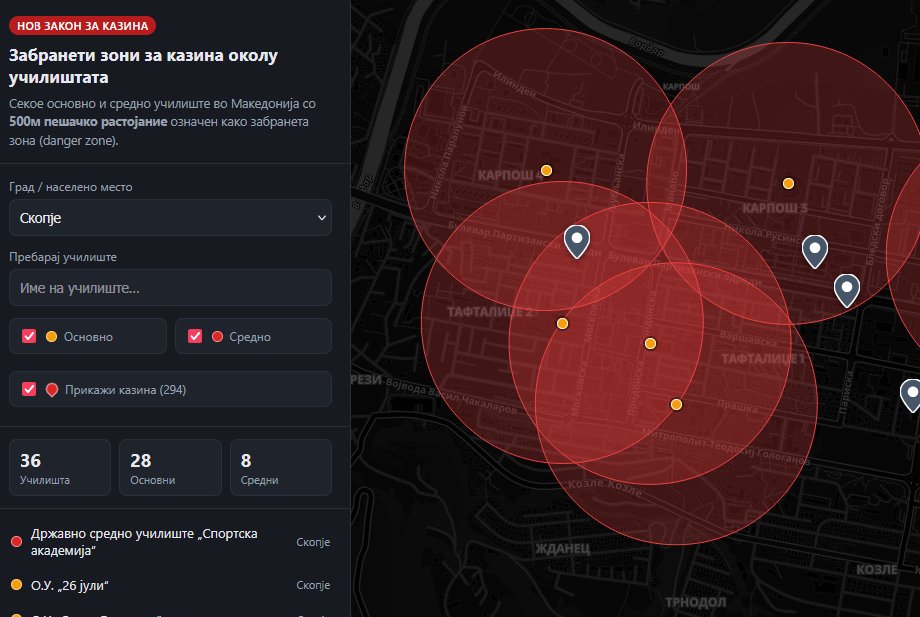Click the Пребарај училиште label
Screen dimensions: 920x617
tap(63, 257)
